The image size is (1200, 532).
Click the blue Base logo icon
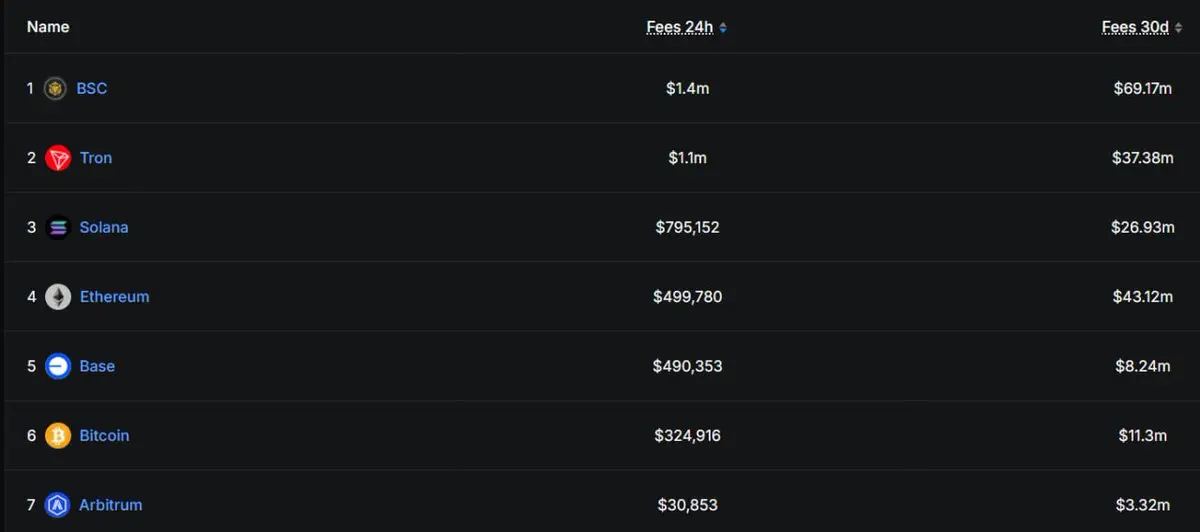pyautogui.click(x=58, y=366)
